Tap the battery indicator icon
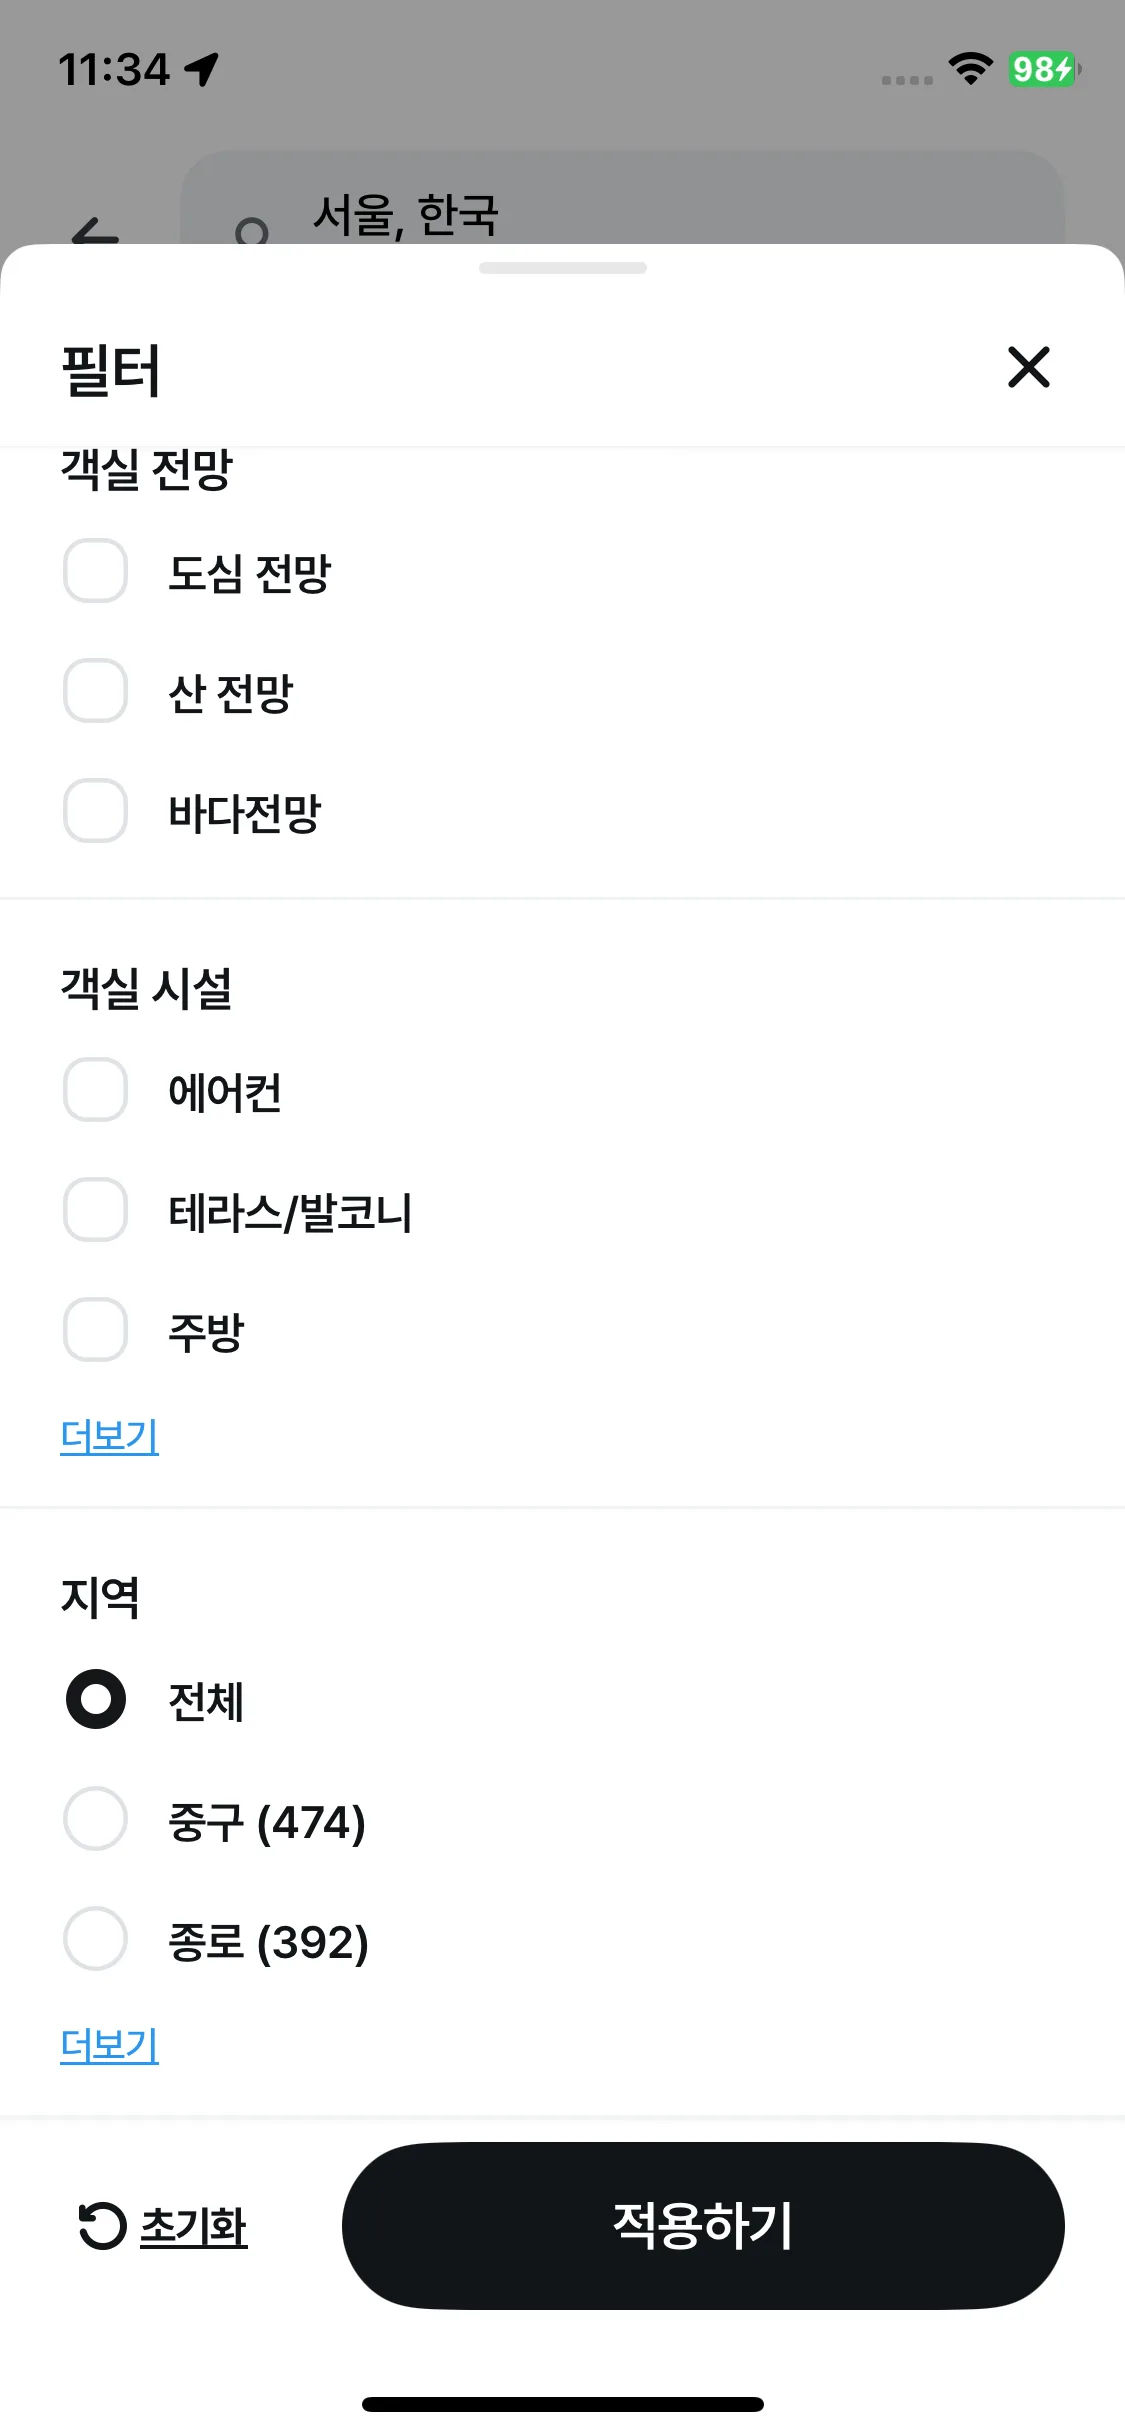The image size is (1125, 2436). pos(1043,69)
